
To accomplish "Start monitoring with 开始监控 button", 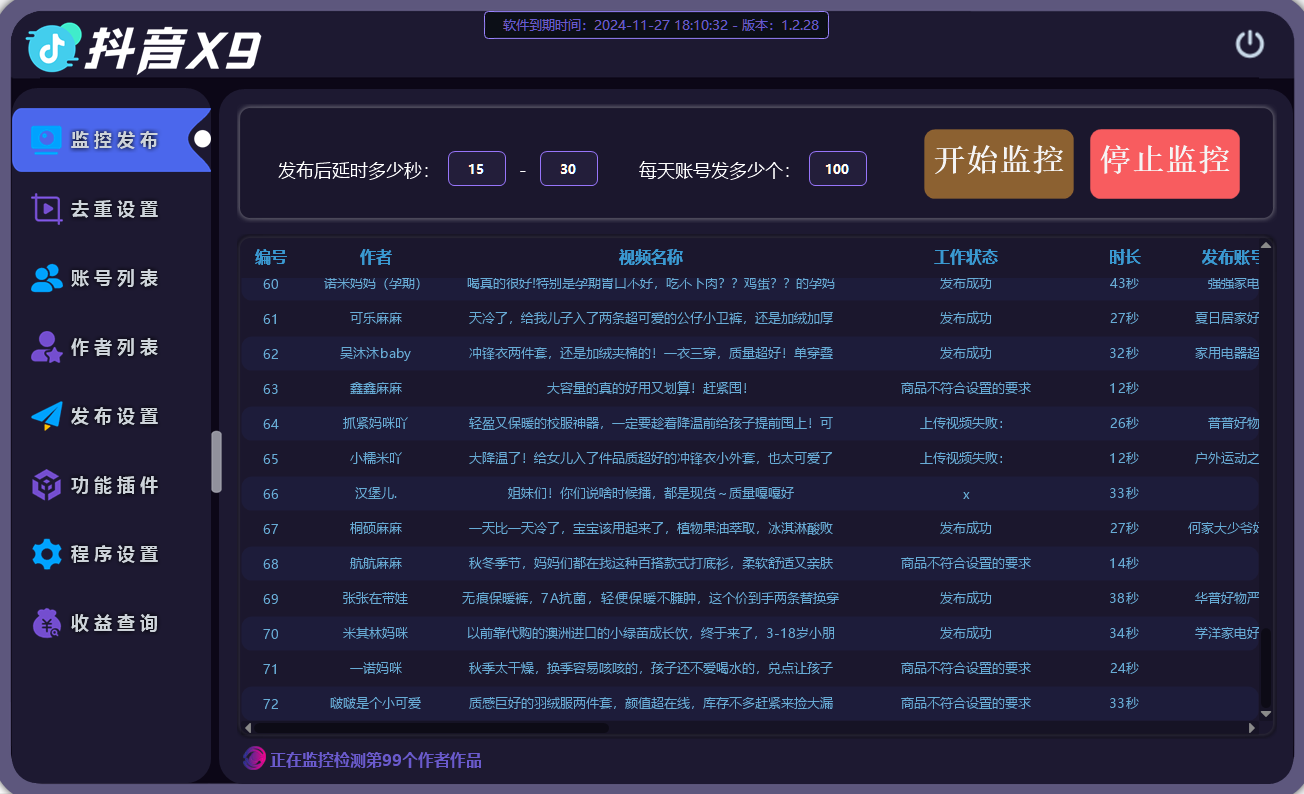I will pos(998,164).
